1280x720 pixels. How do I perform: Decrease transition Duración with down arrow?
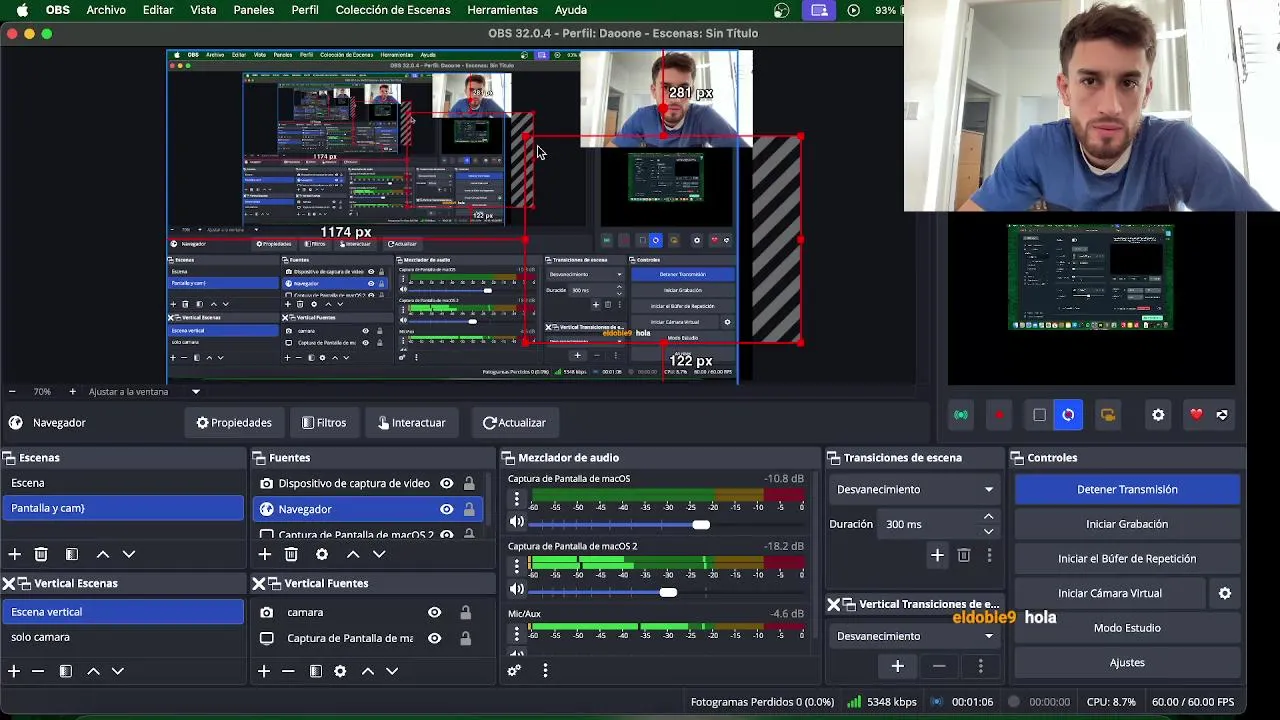tap(988, 531)
